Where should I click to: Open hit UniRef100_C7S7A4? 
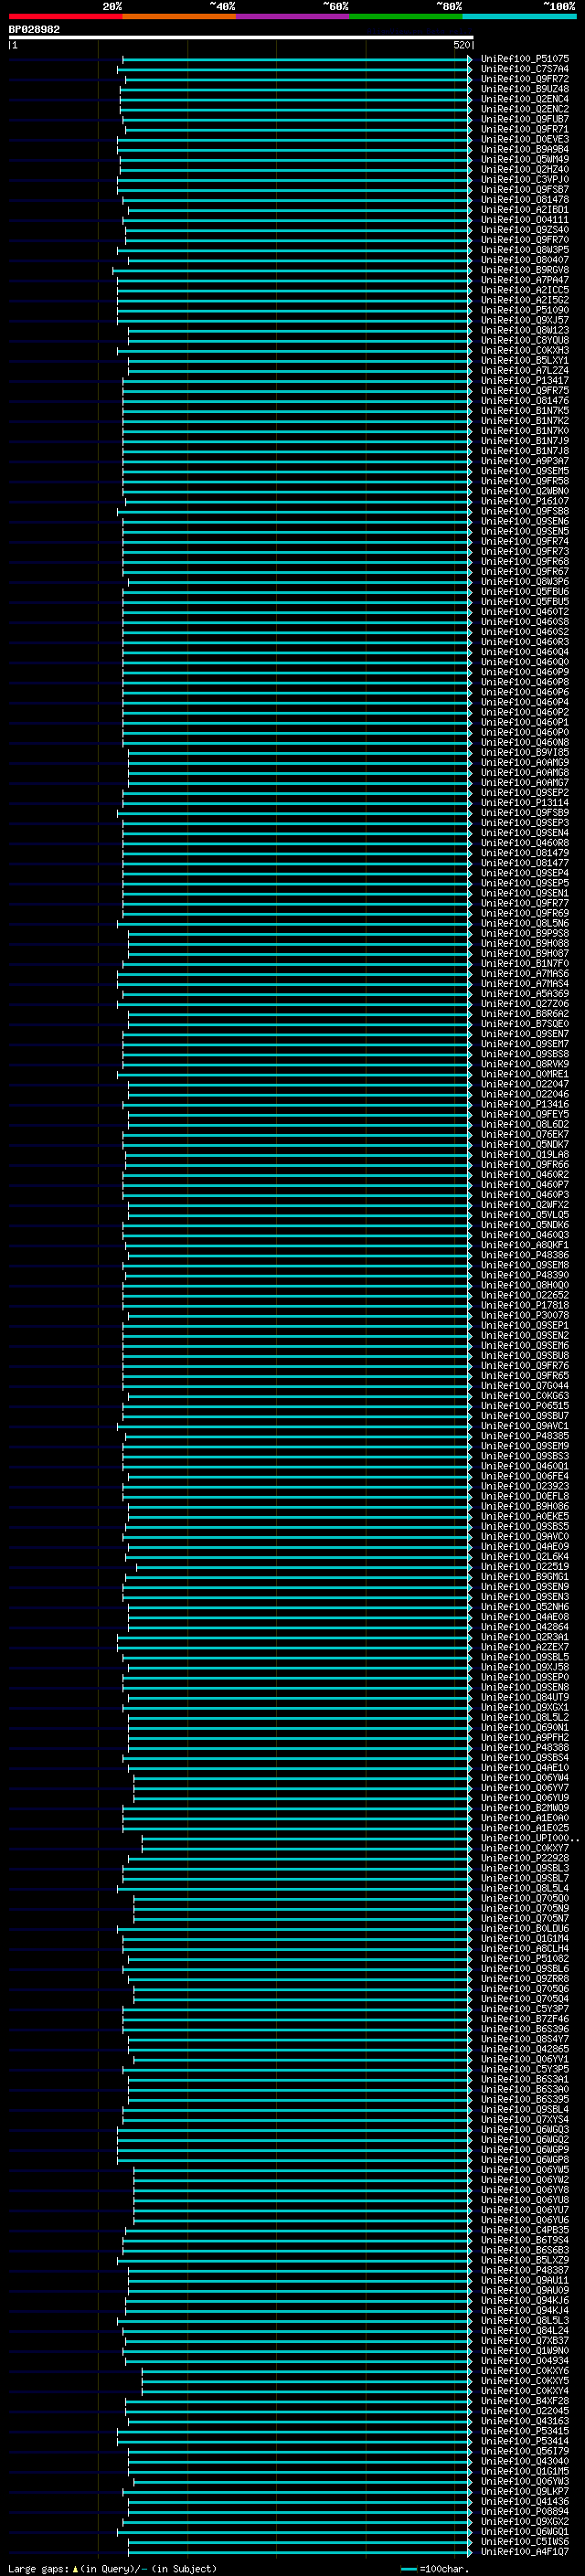524,69
